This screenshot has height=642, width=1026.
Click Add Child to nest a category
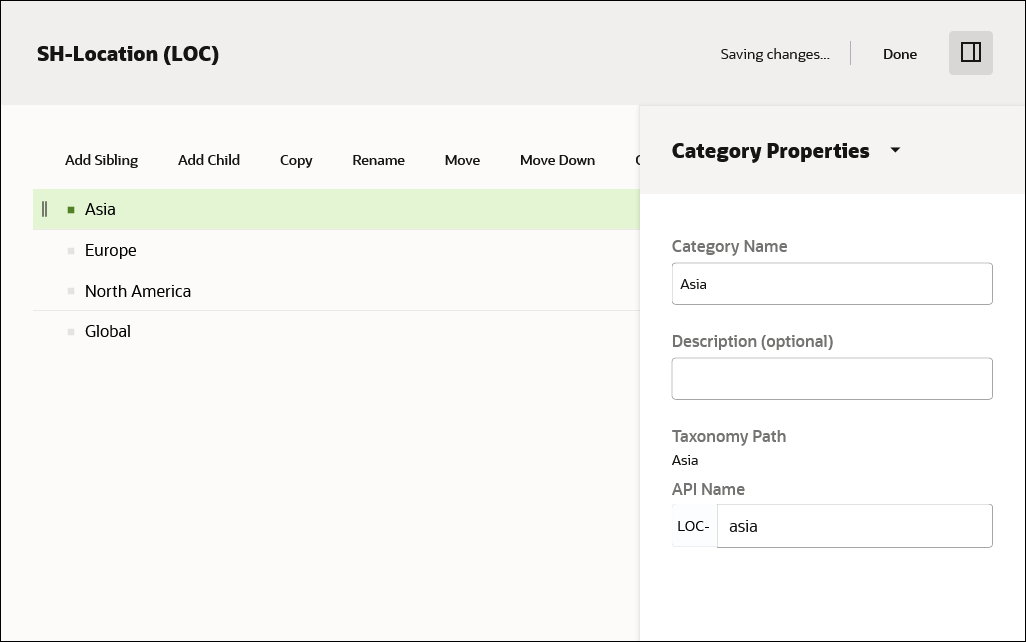click(x=208, y=160)
